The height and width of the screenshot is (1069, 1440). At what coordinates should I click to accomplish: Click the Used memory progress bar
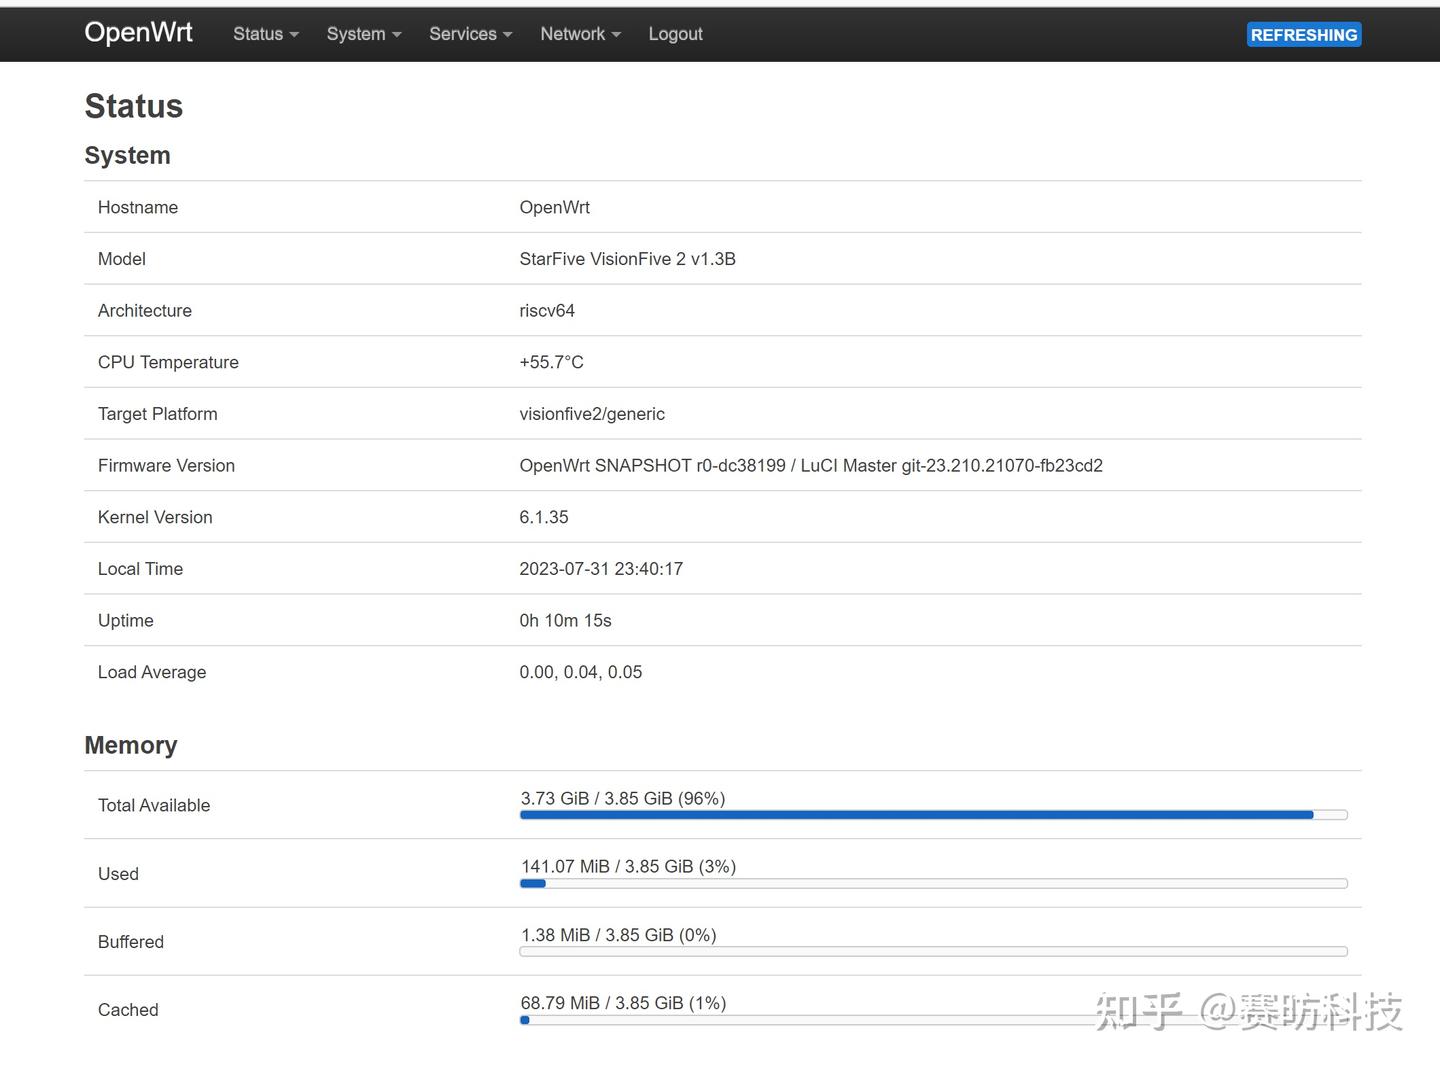pyautogui.click(x=934, y=883)
